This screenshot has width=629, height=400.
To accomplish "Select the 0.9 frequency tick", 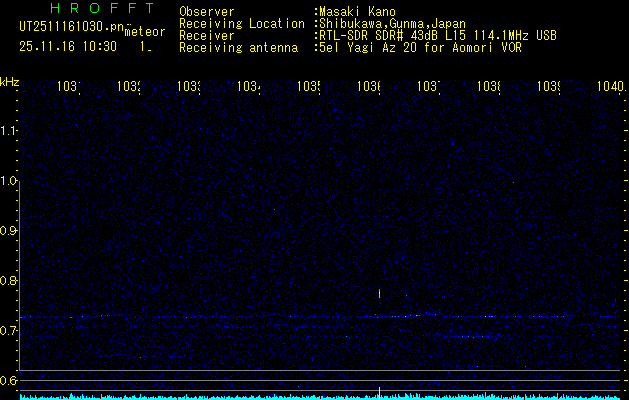I will point(9,231).
